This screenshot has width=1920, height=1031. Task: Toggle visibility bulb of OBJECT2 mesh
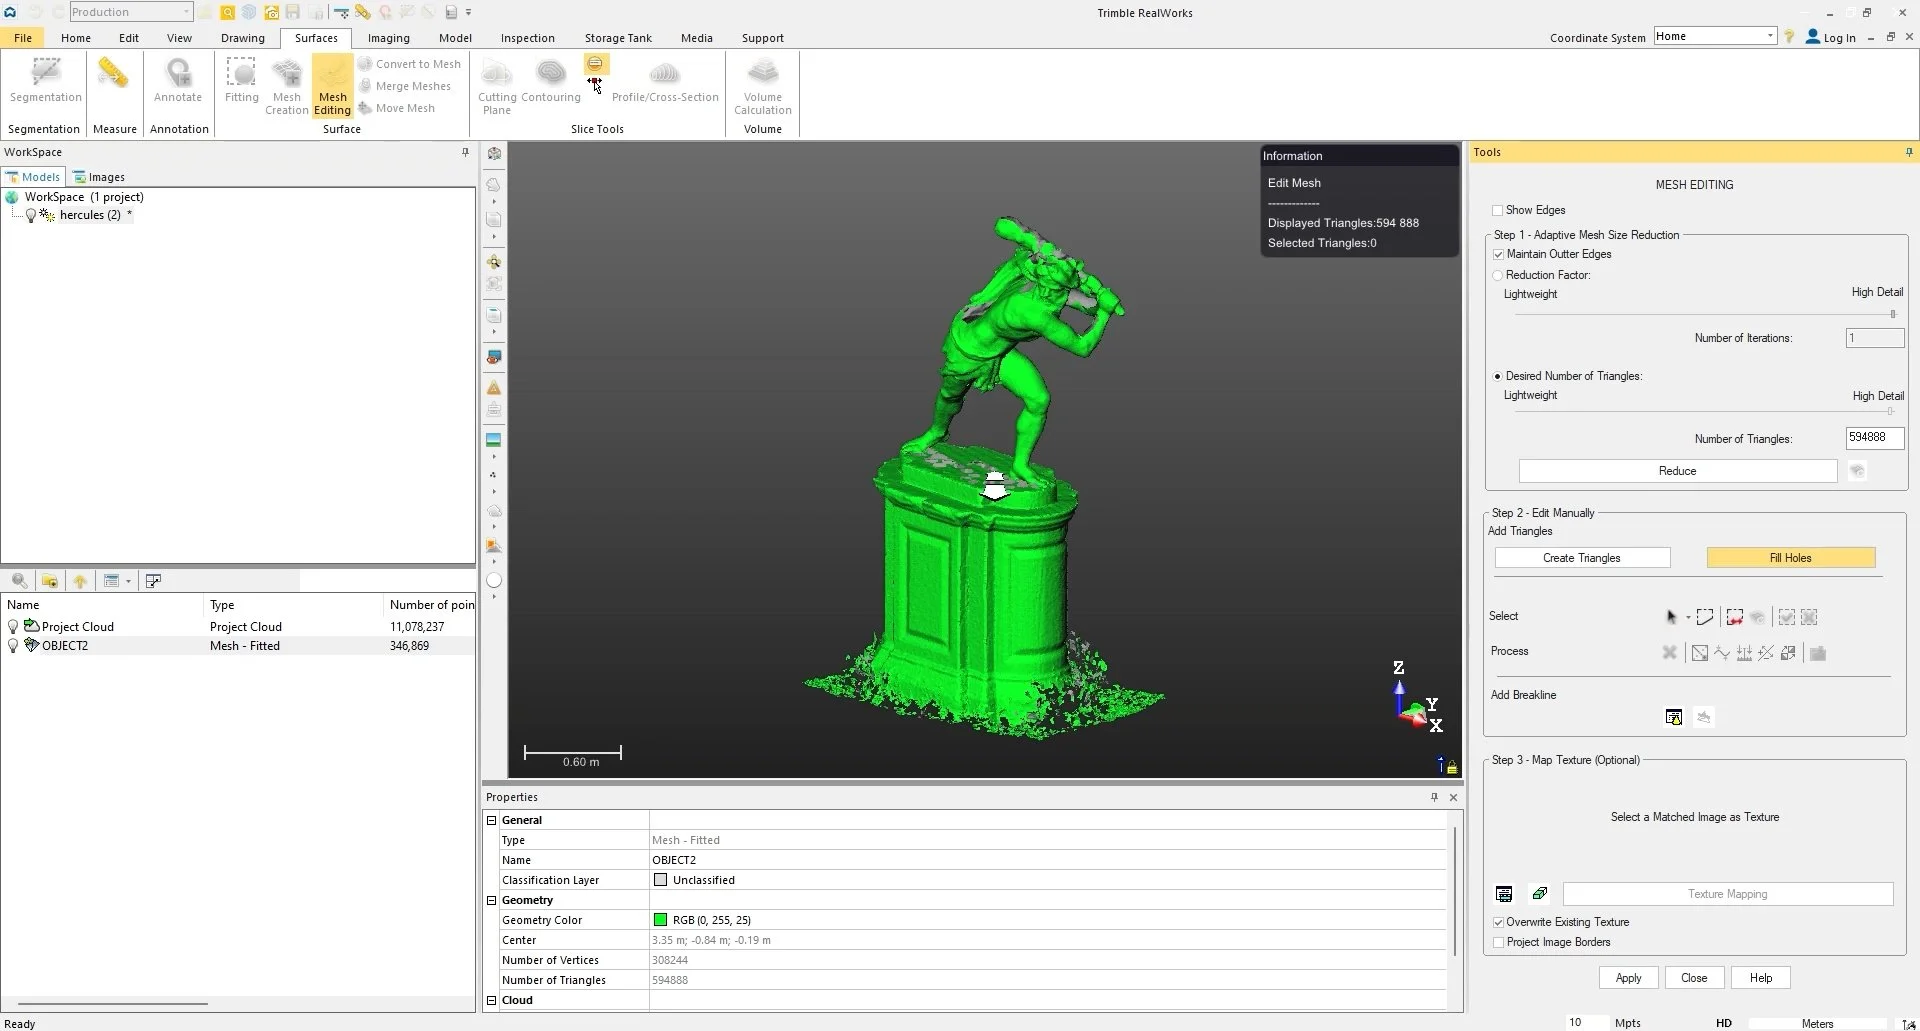click(x=13, y=646)
